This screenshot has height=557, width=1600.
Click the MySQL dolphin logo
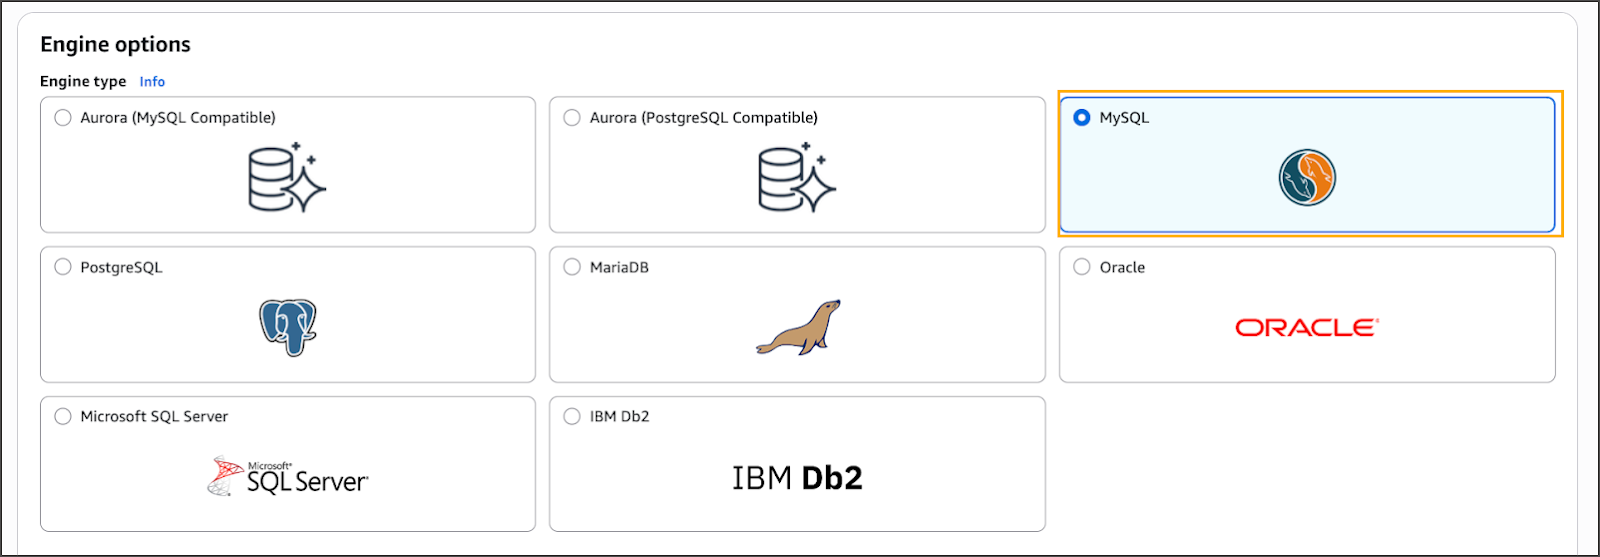click(1307, 178)
